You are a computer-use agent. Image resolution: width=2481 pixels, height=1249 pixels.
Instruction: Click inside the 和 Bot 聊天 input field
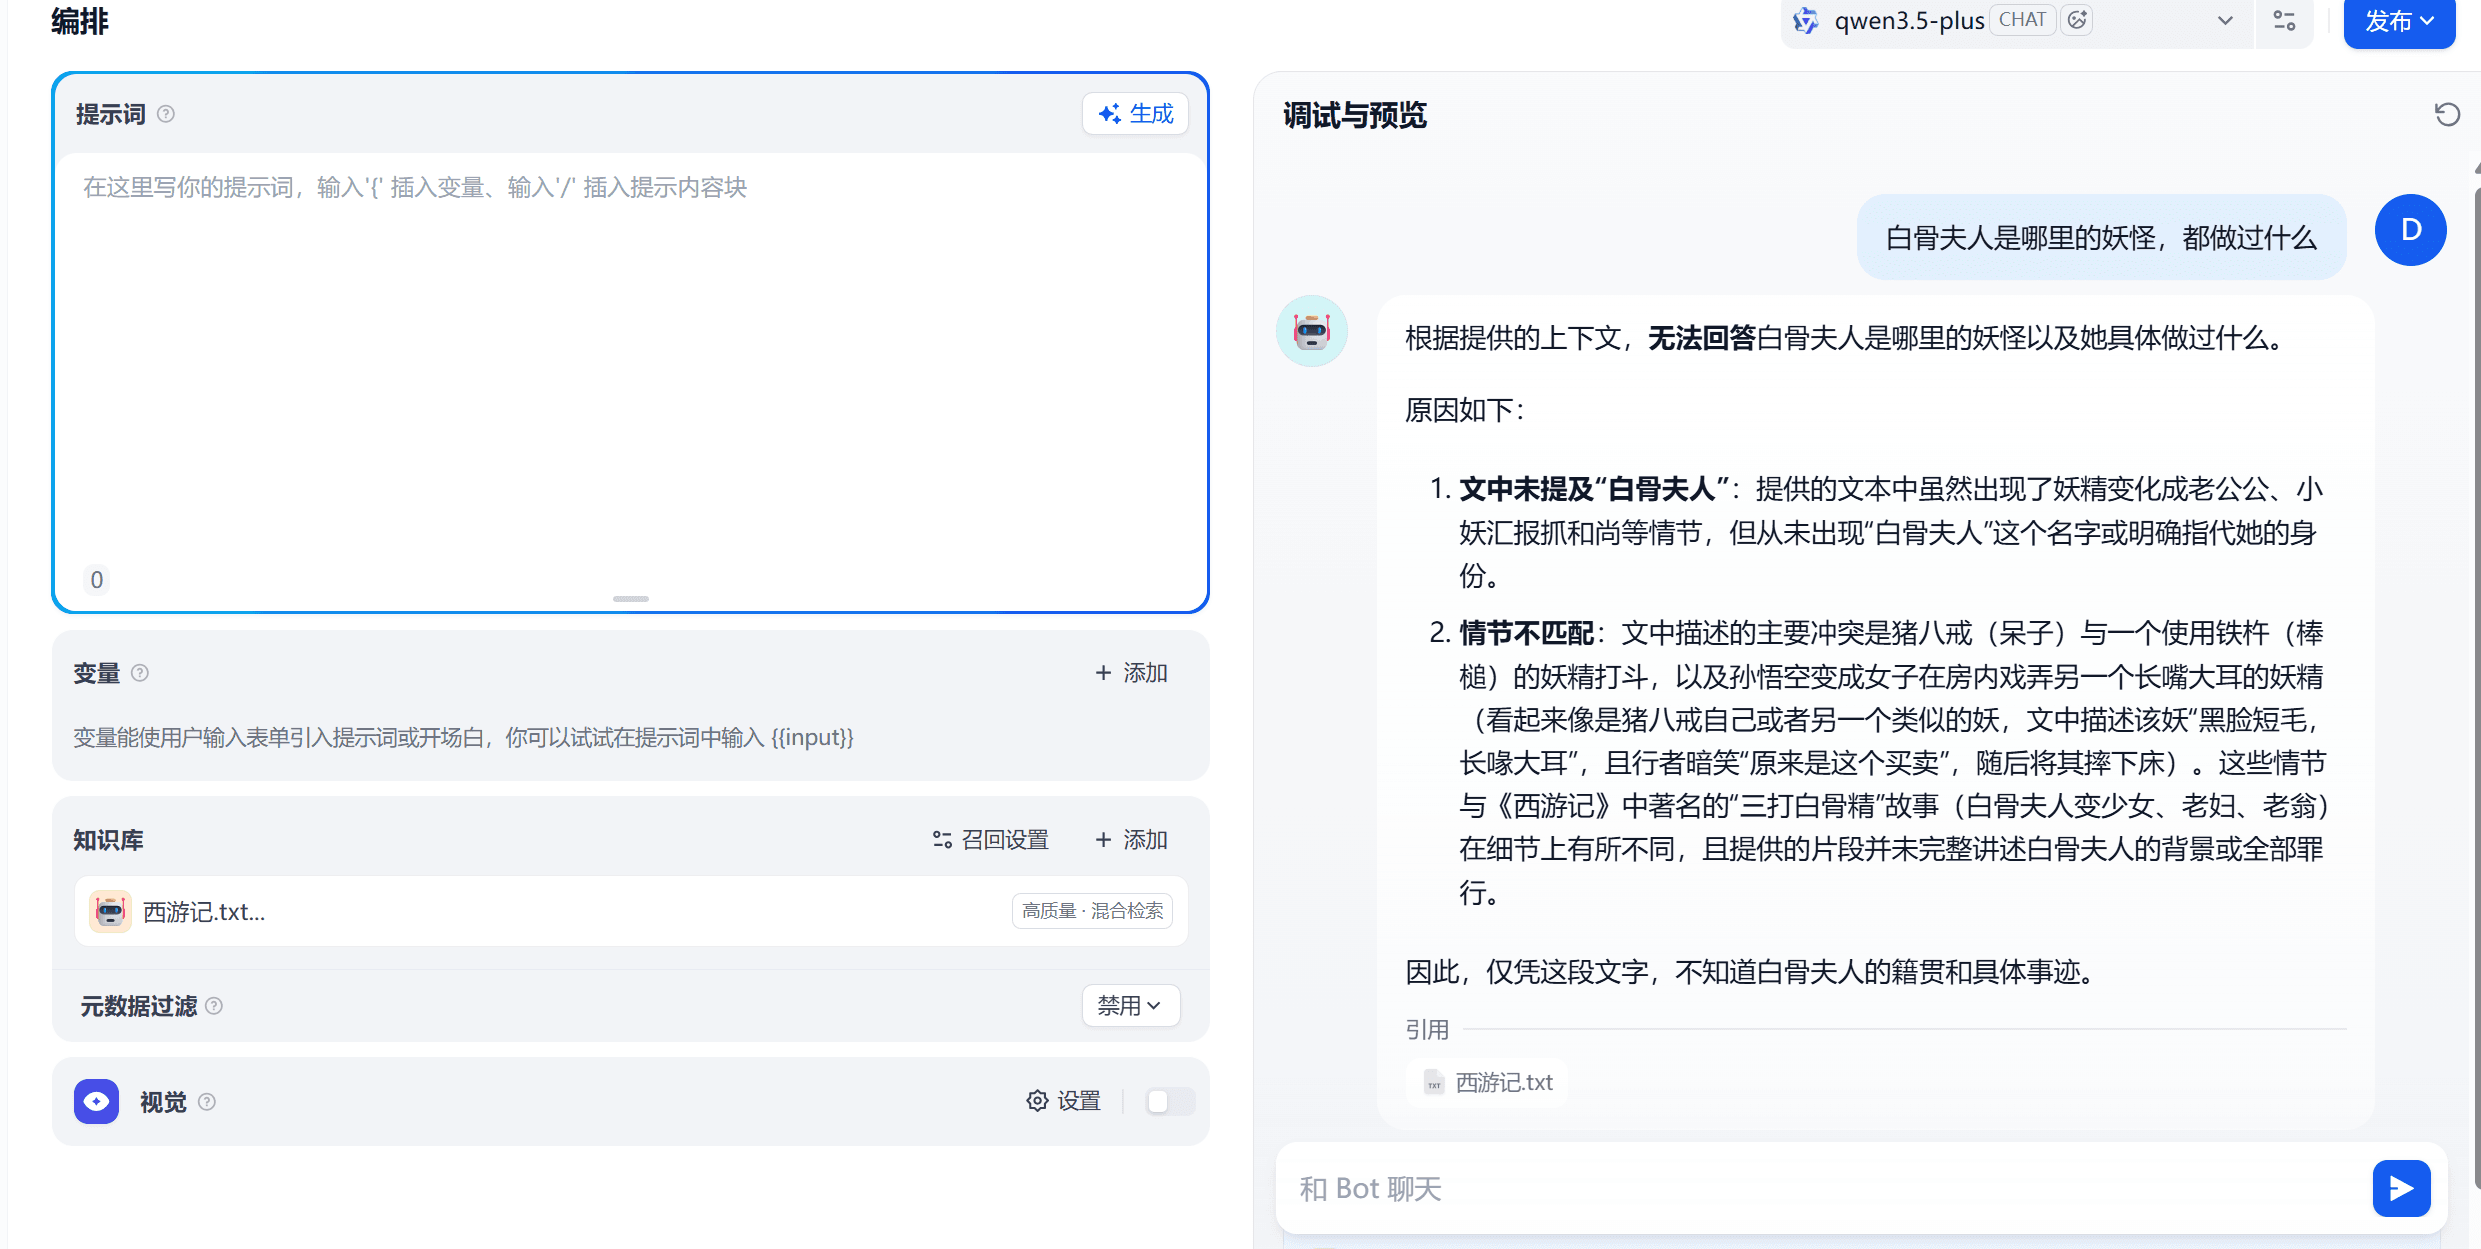click(x=1700, y=1188)
